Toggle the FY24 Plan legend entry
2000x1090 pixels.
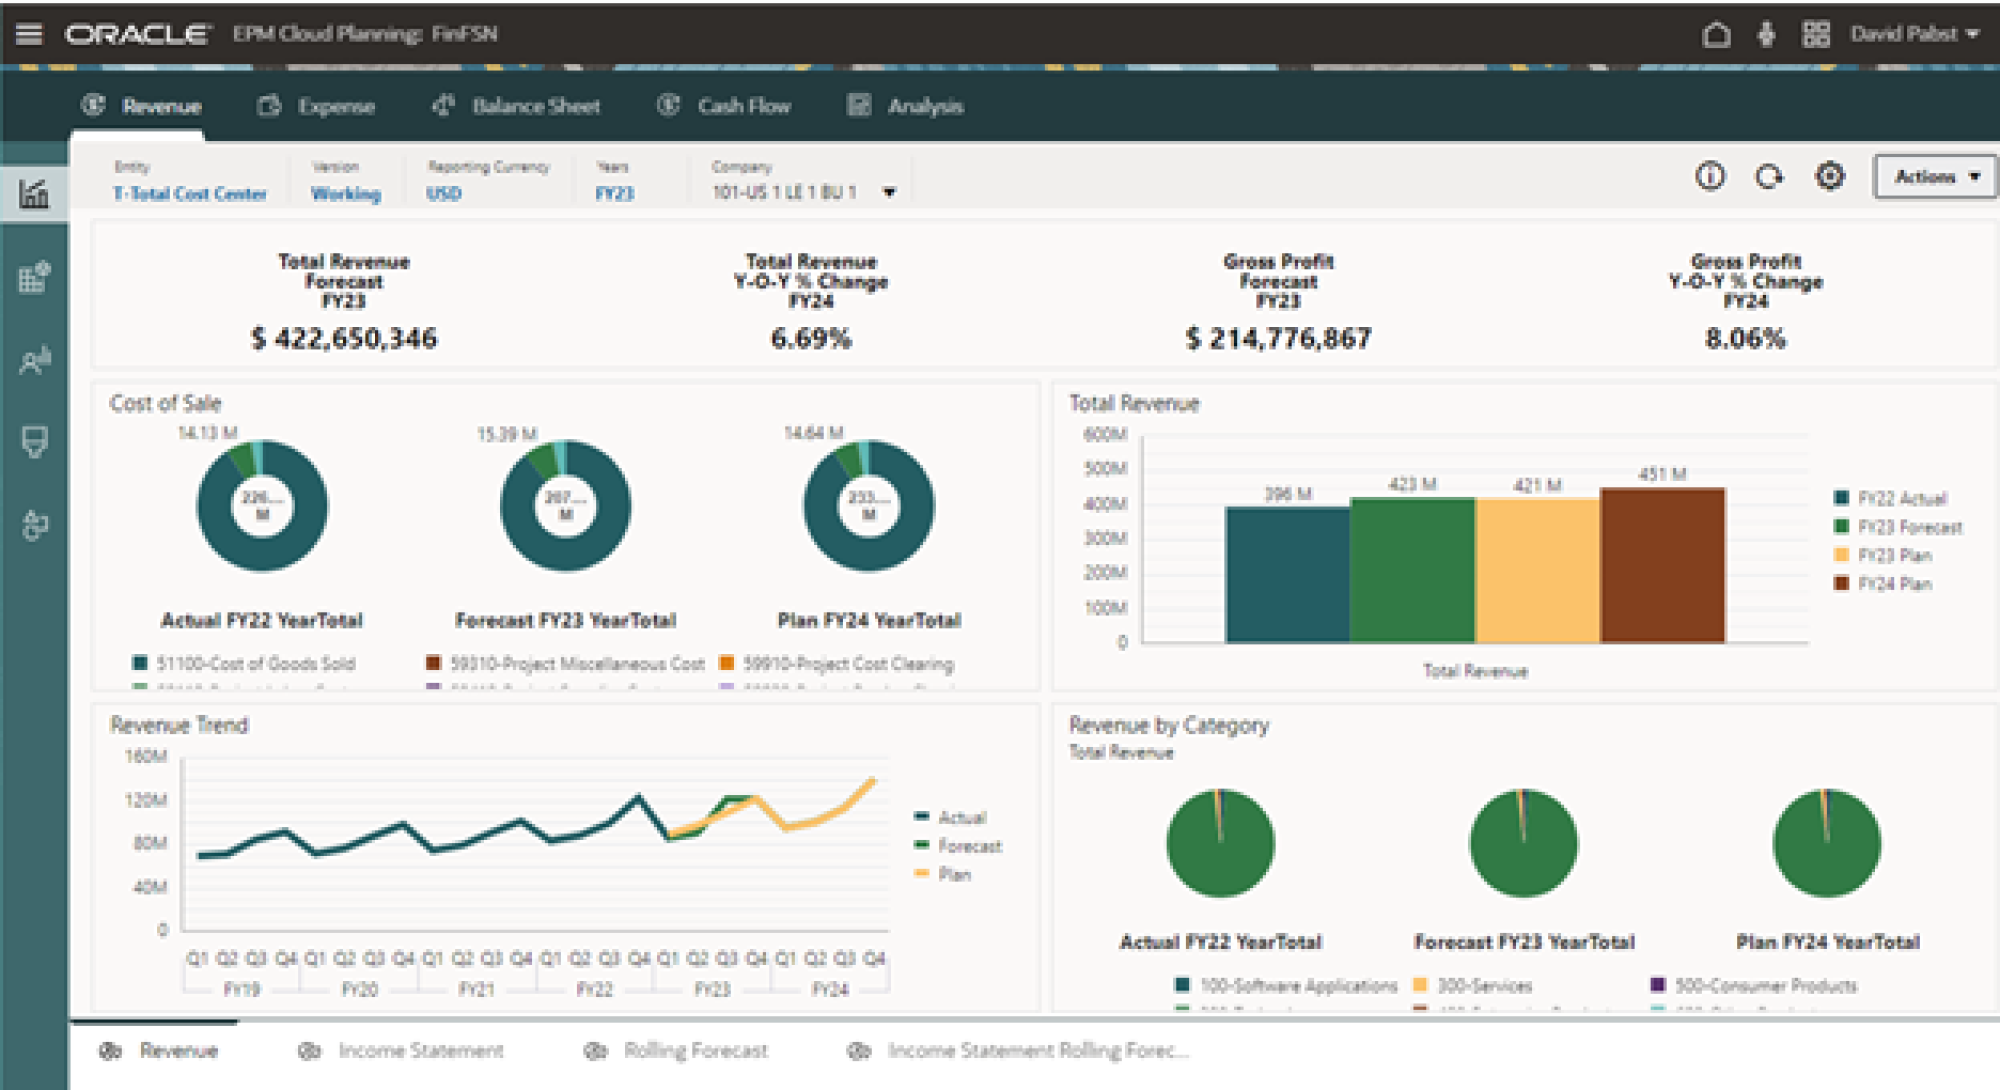pos(1883,584)
